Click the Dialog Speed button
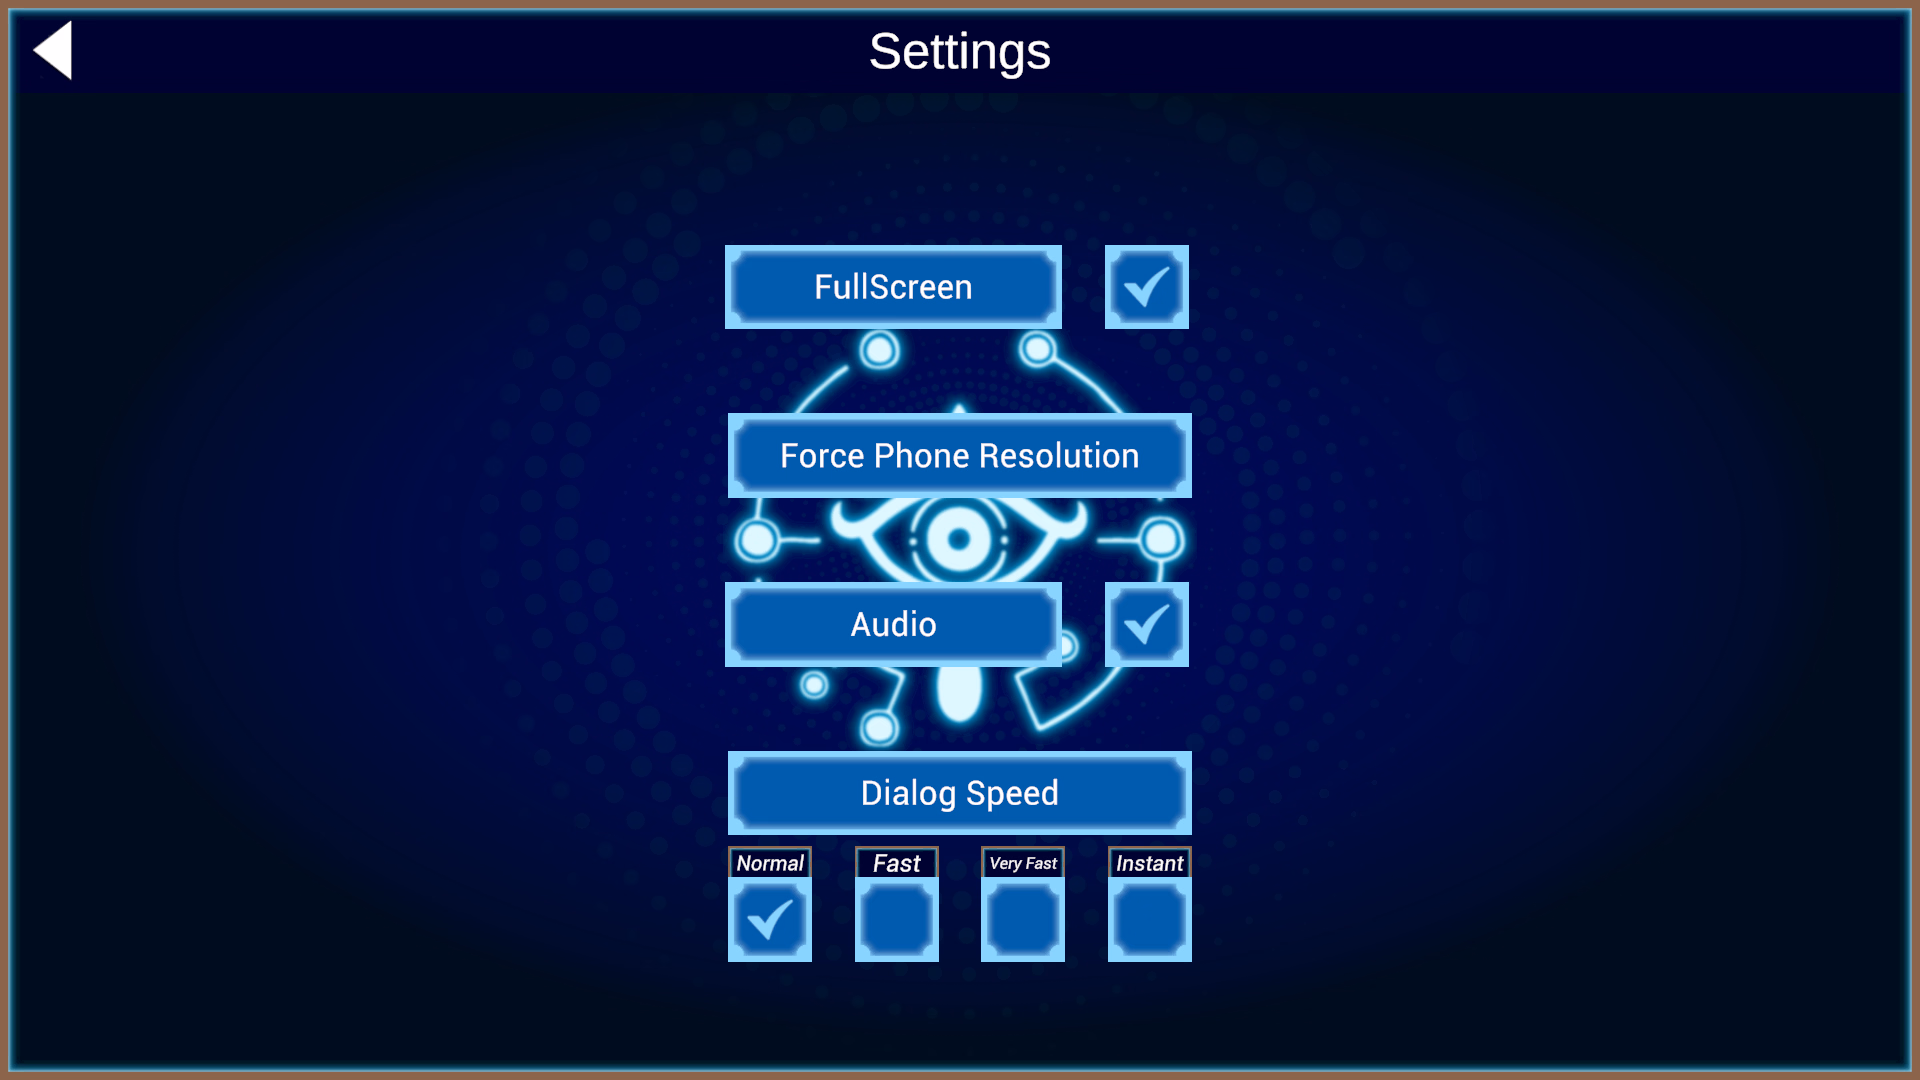Viewport: 1920px width, 1080px height. [x=960, y=793]
